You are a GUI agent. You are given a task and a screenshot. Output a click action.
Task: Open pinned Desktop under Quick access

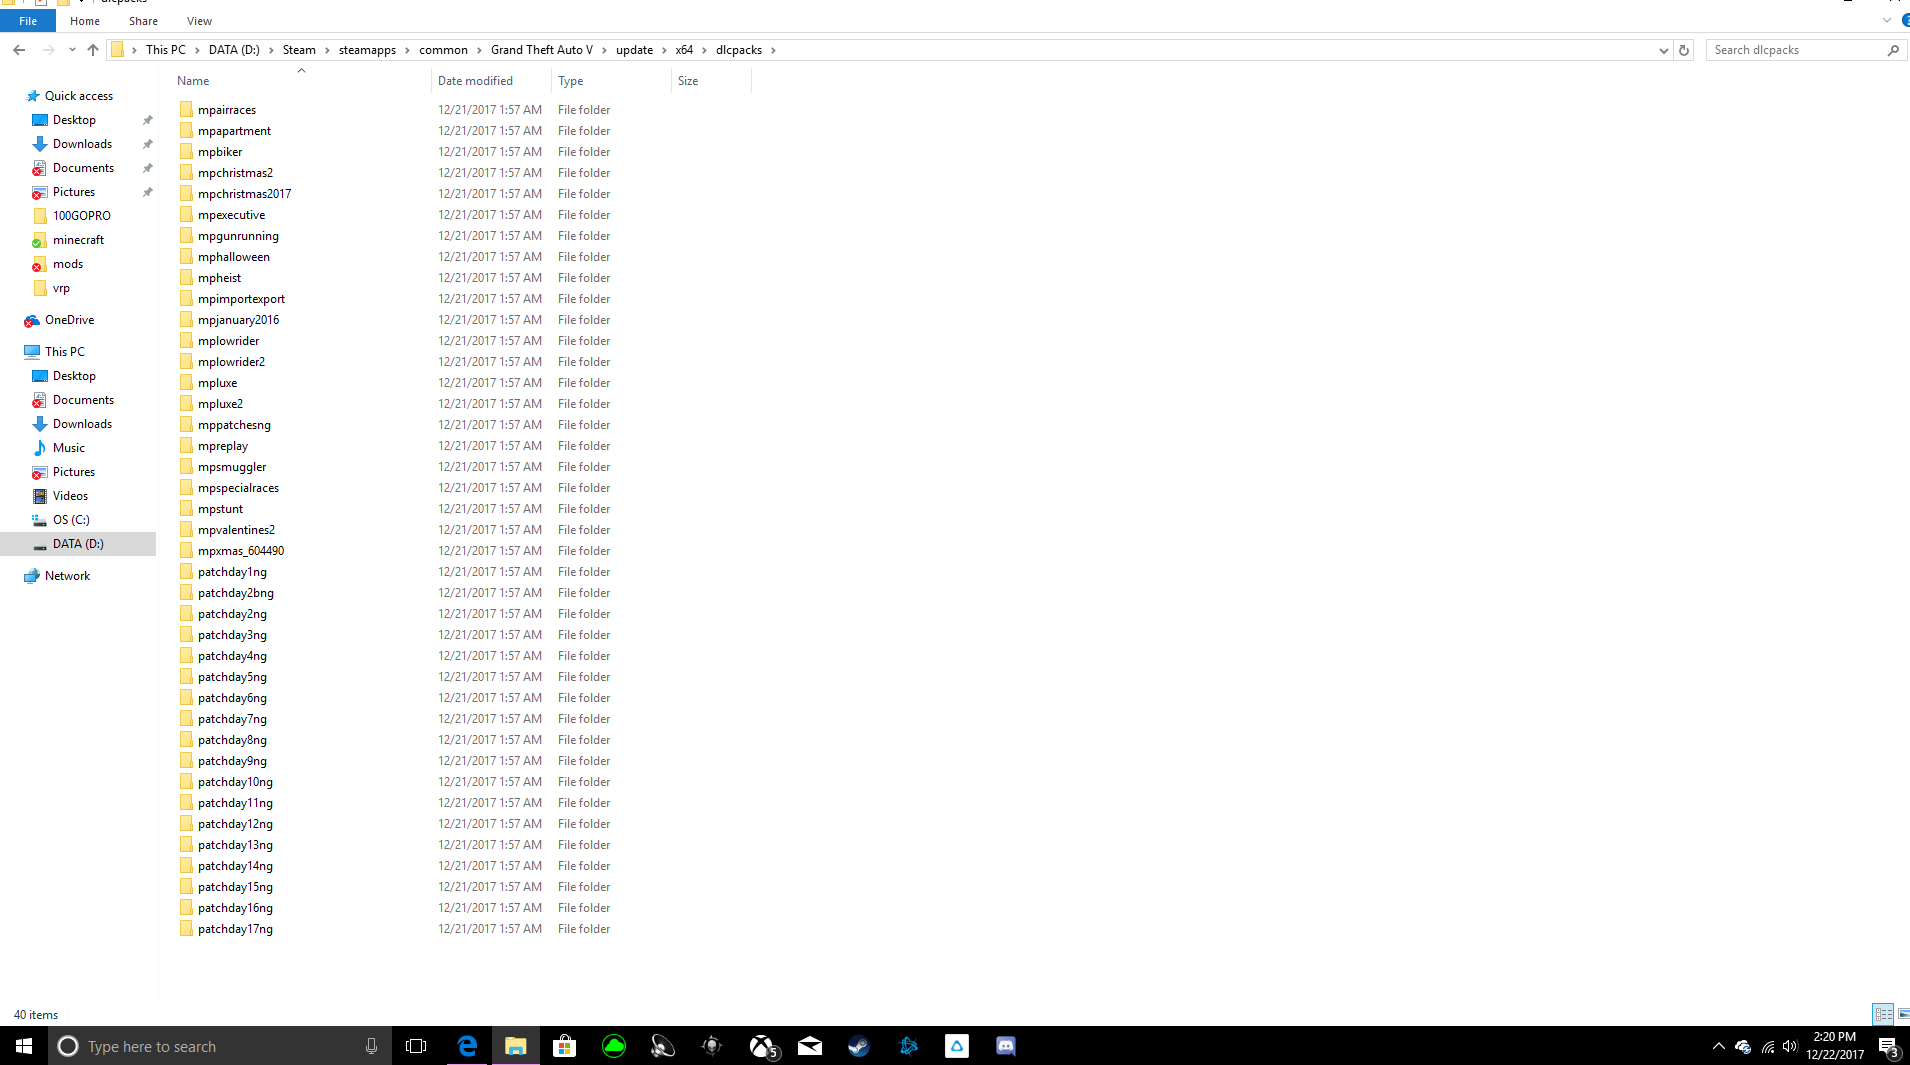[74, 120]
